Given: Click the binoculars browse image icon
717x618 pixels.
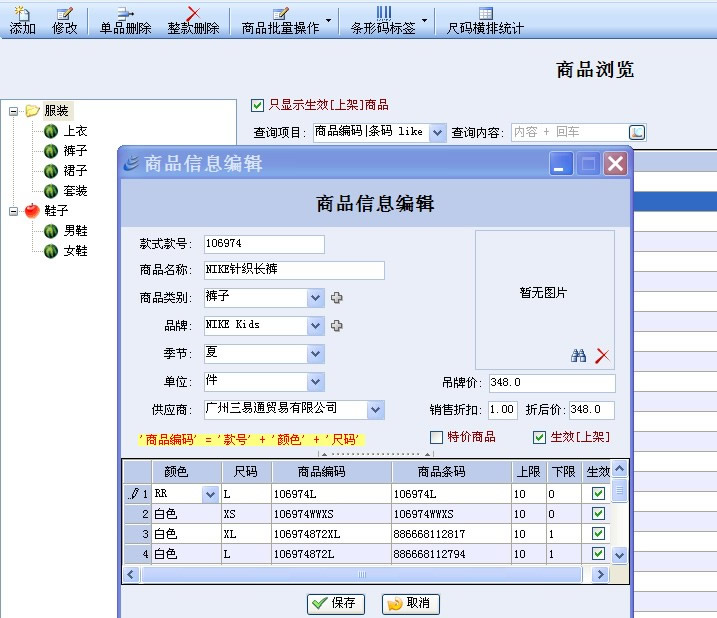Looking at the screenshot, I should 578,355.
